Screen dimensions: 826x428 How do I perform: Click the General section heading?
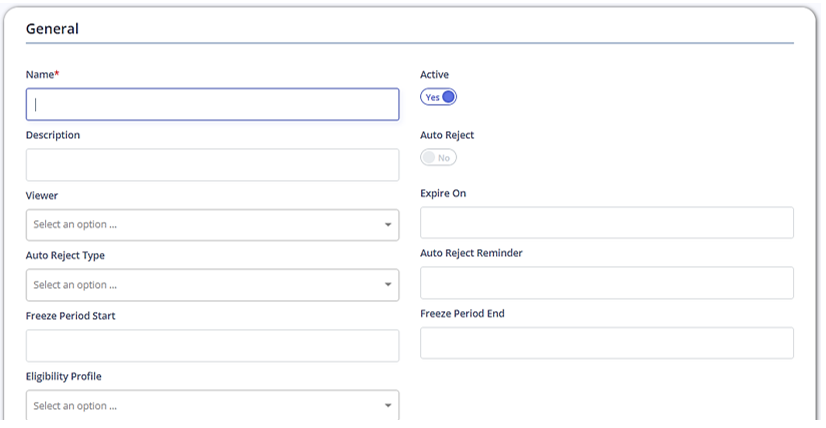[x=52, y=28]
